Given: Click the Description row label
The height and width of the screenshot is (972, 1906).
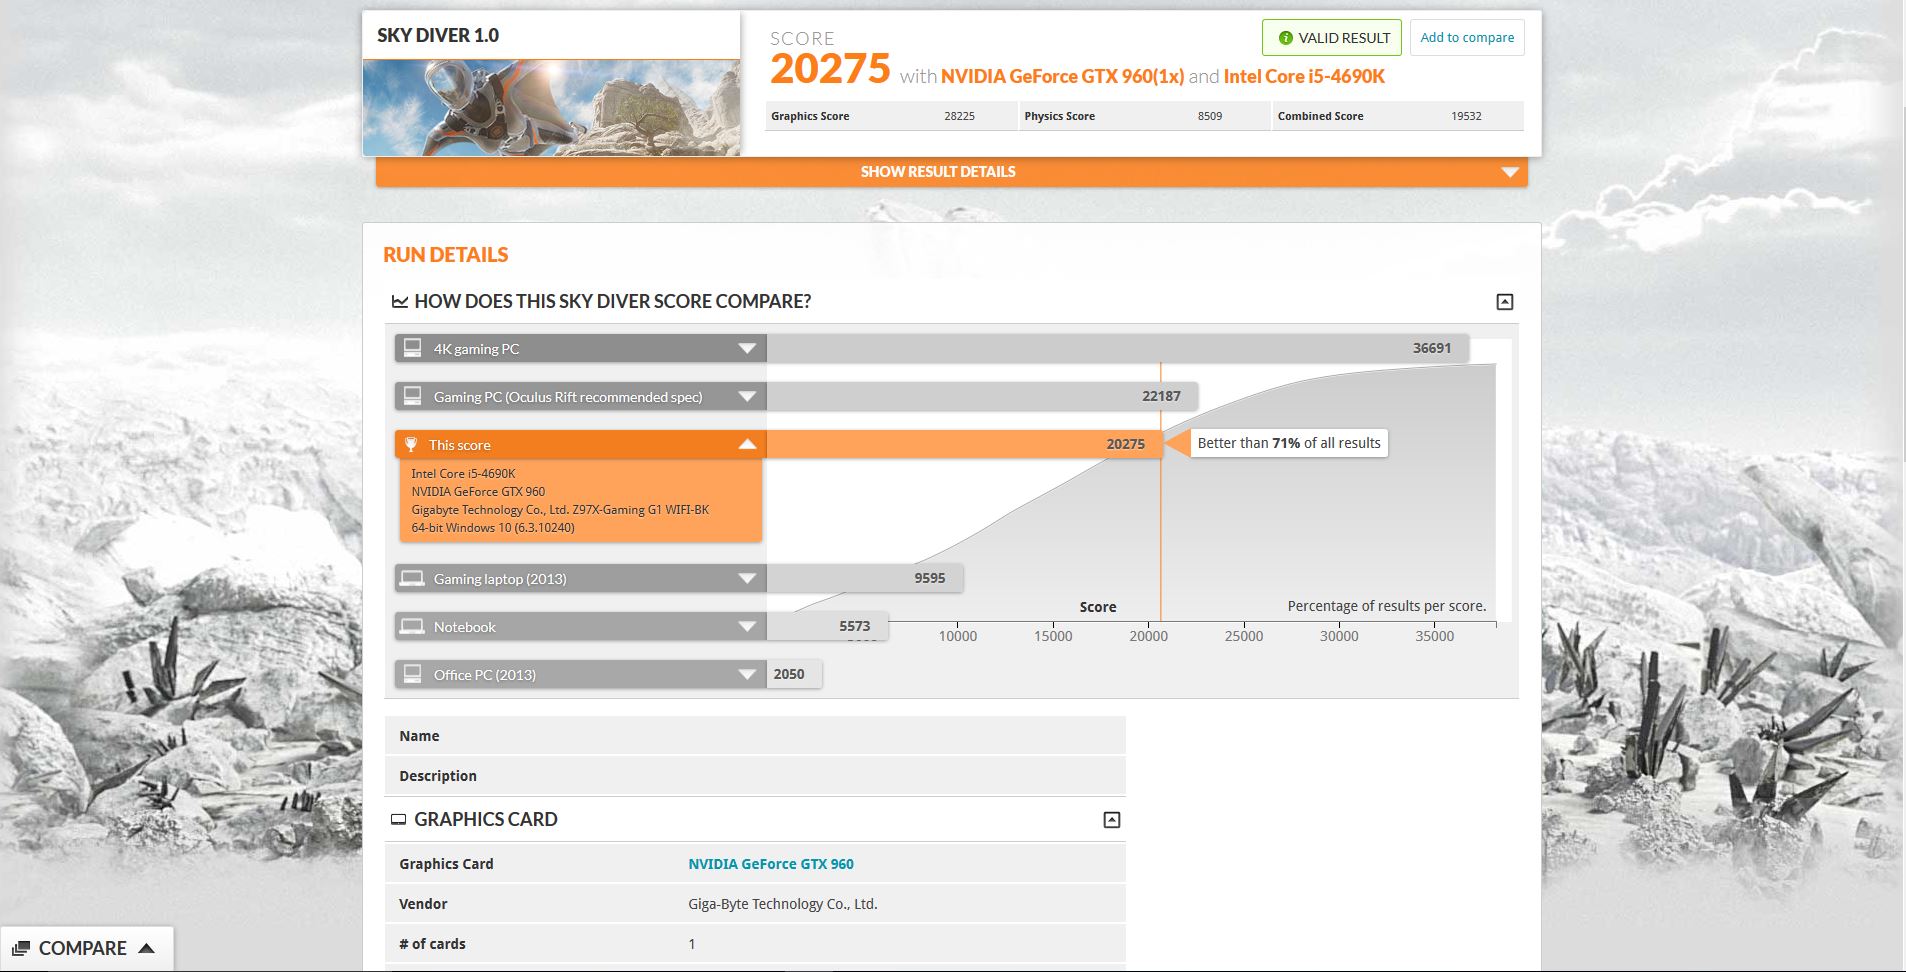Looking at the screenshot, I should point(438,776).
